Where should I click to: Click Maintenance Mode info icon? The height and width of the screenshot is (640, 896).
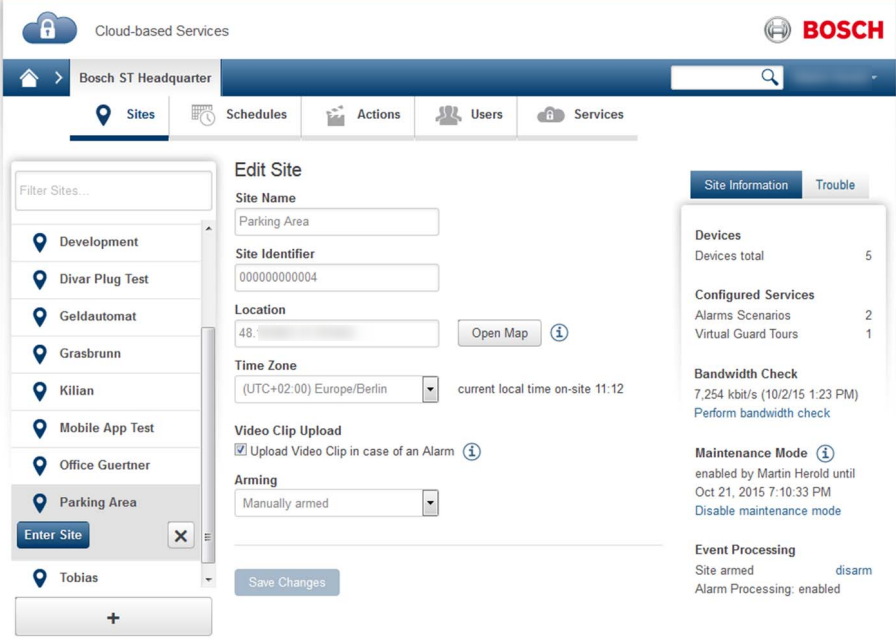pyautogui.click(x=825, y=453)
